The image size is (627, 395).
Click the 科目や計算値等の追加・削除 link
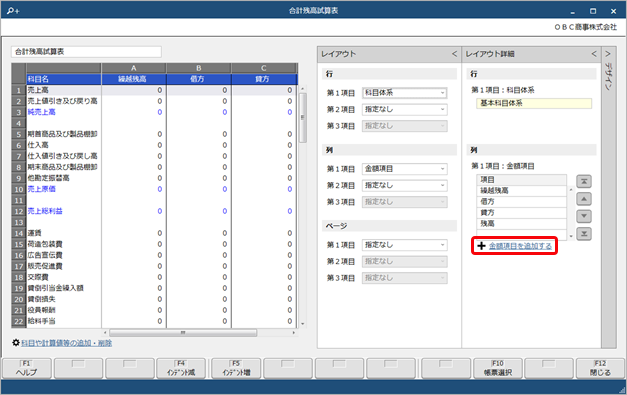pos(66,343)
